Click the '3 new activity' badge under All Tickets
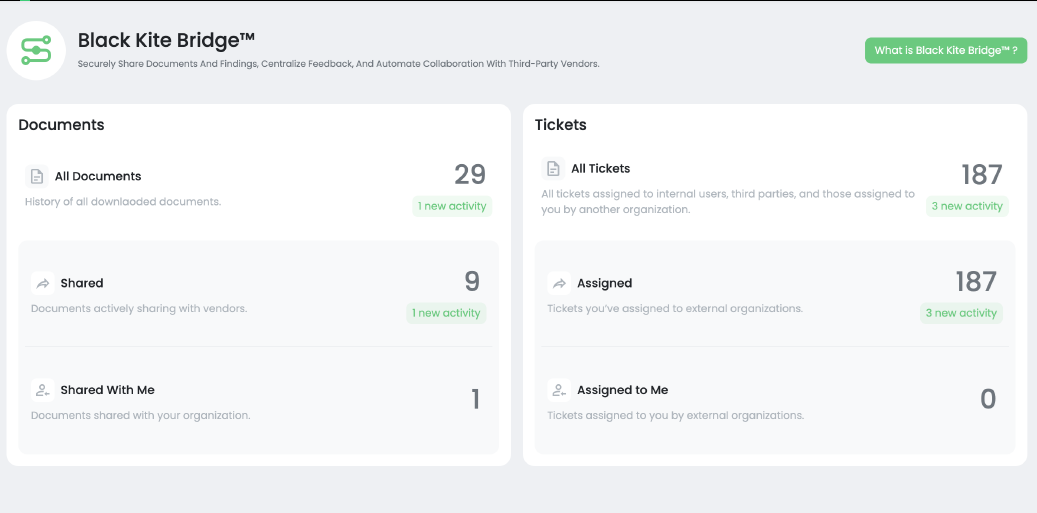 tap(966, 207)
